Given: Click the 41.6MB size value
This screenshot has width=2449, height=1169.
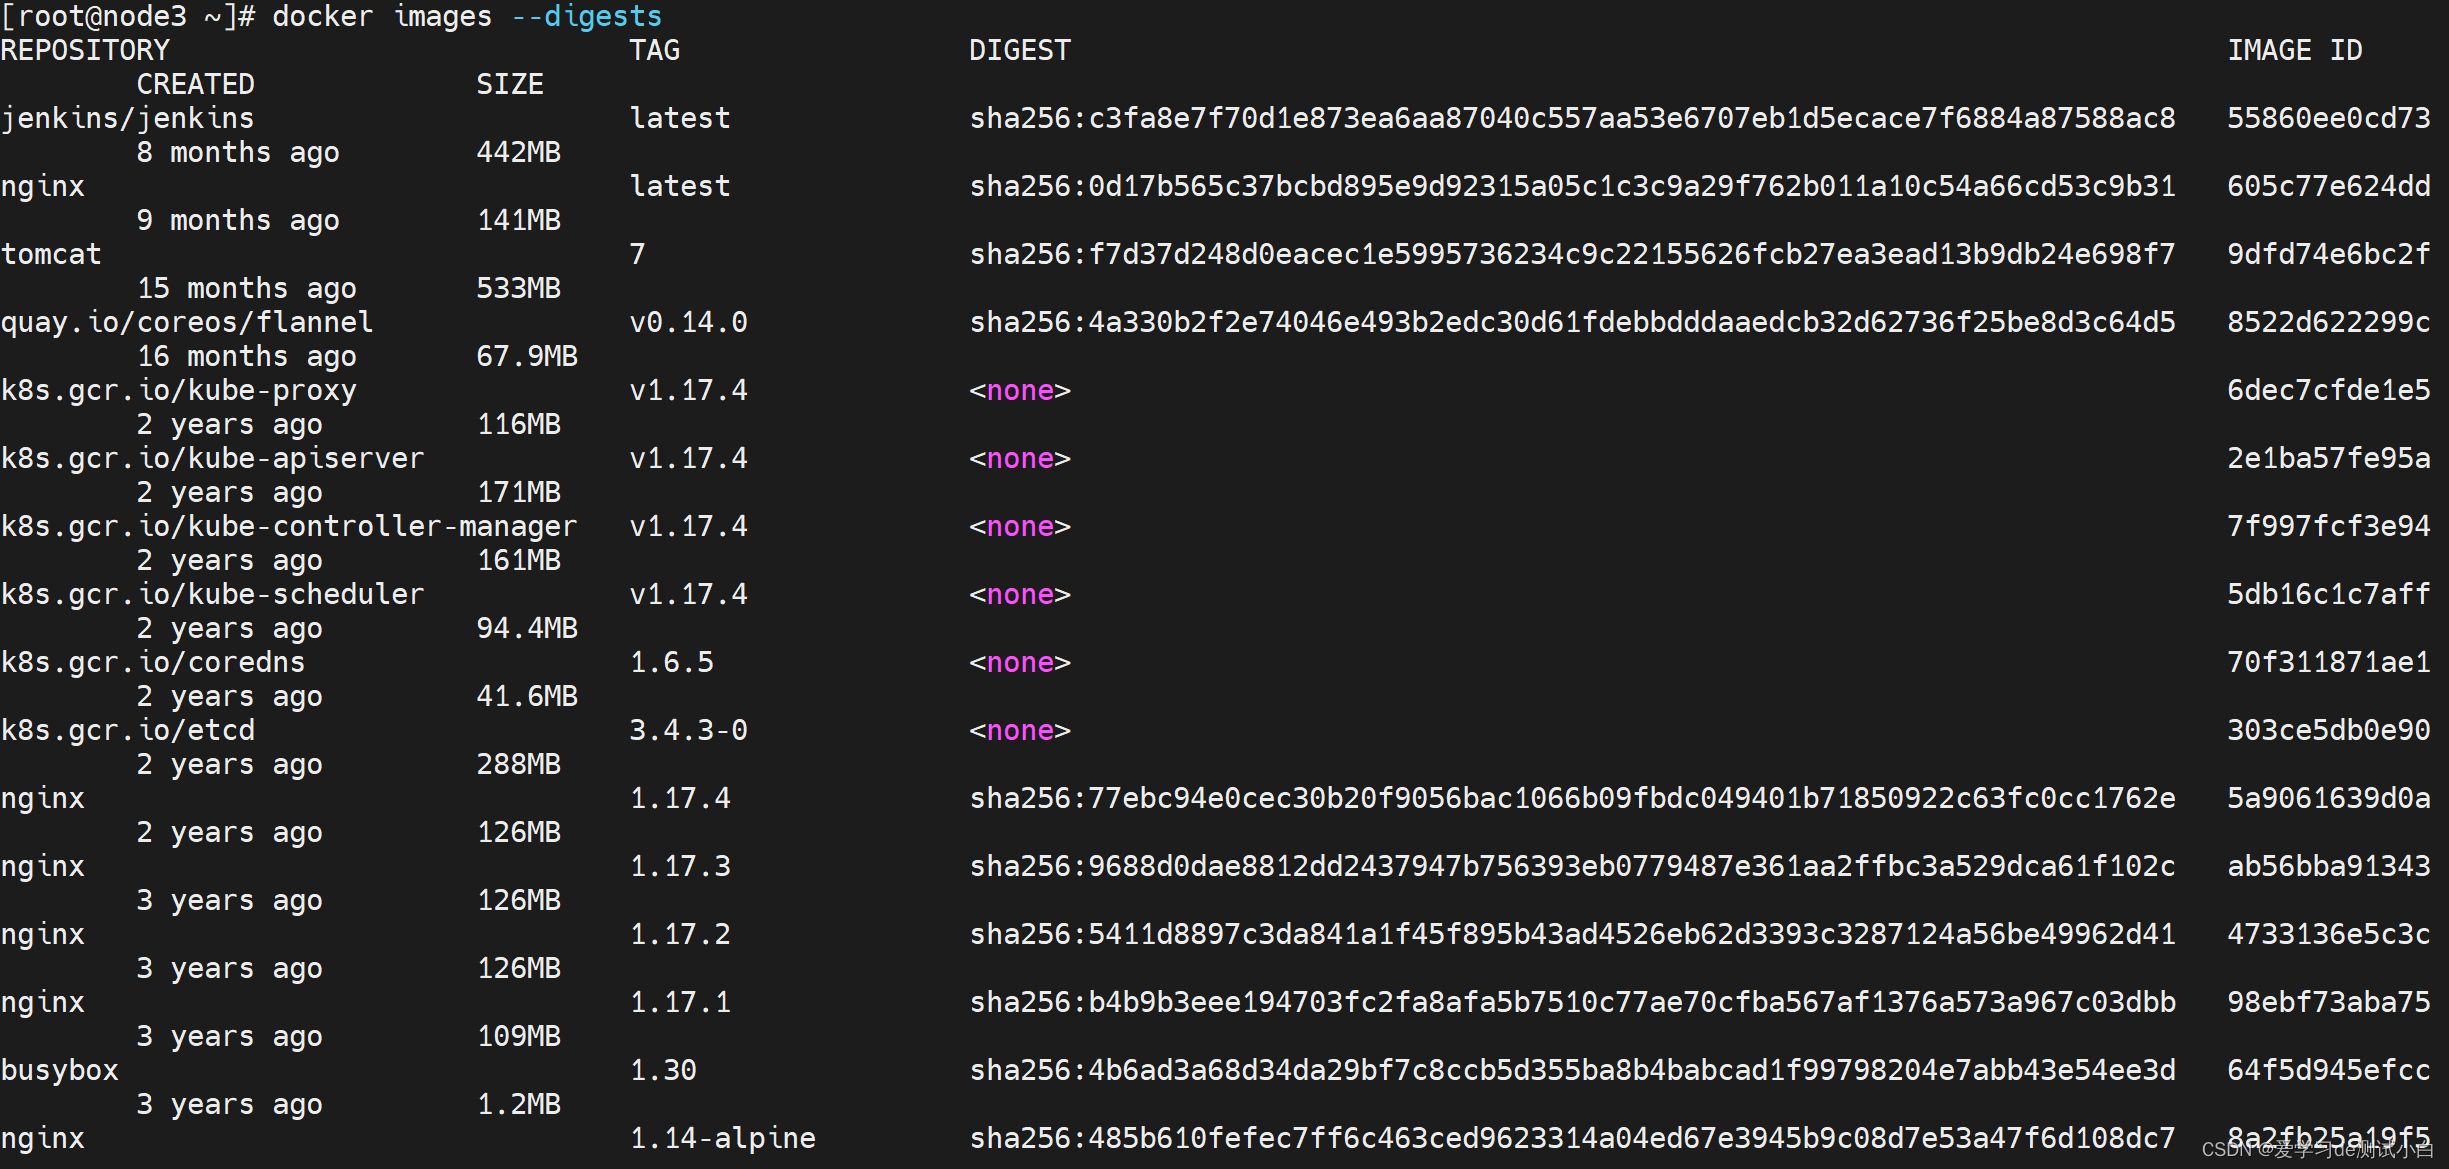Looking at the screenshot, I should (527, 697).
